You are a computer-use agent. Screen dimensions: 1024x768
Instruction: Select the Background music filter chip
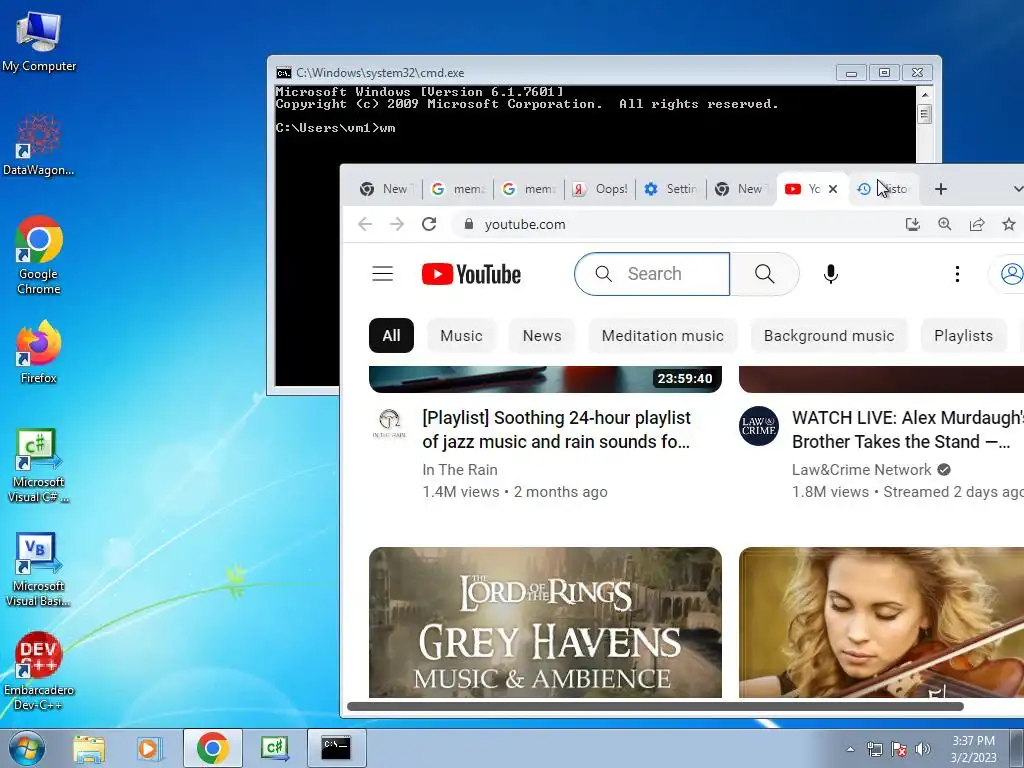click(x=829, y=336)
